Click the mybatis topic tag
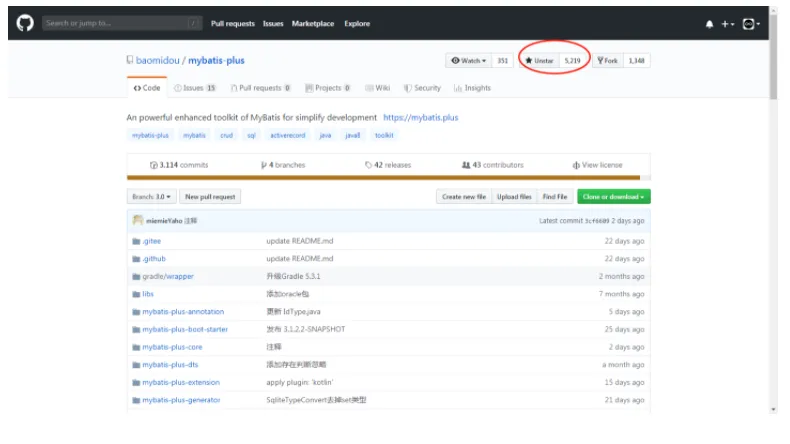Viewport: 790px width, 444px height. point(194,135)
